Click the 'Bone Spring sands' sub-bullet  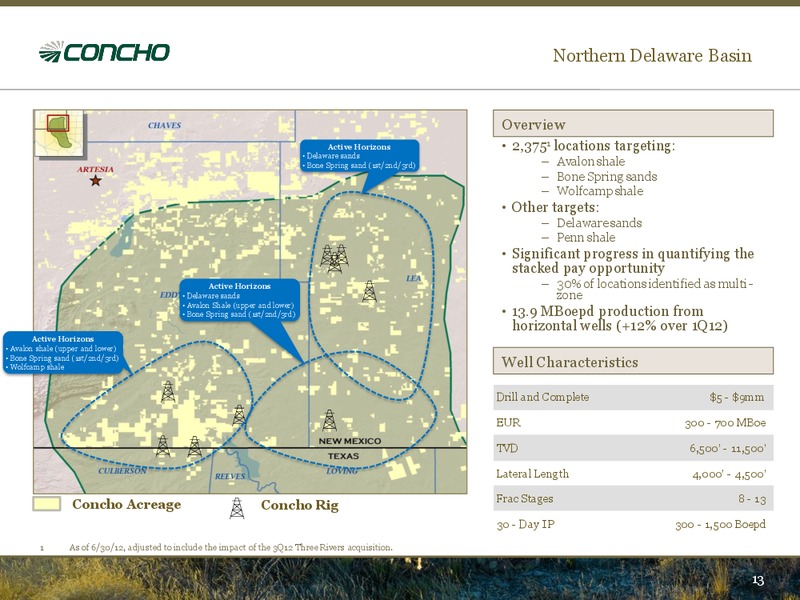607,177
